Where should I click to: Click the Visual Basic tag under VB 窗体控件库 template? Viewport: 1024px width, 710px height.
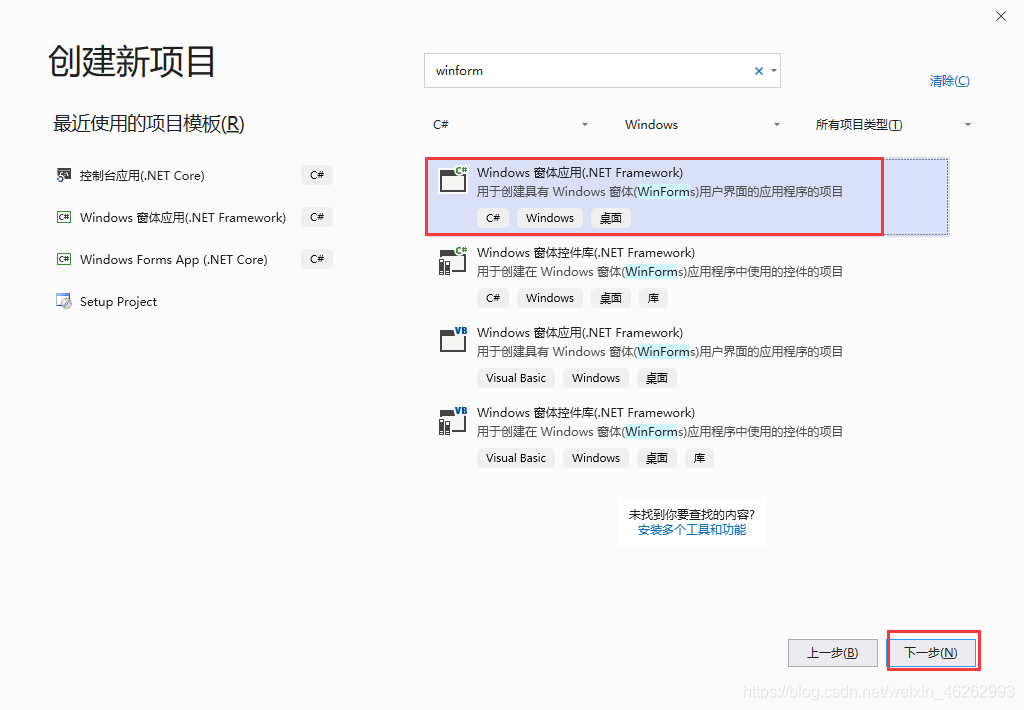(516, 458)
